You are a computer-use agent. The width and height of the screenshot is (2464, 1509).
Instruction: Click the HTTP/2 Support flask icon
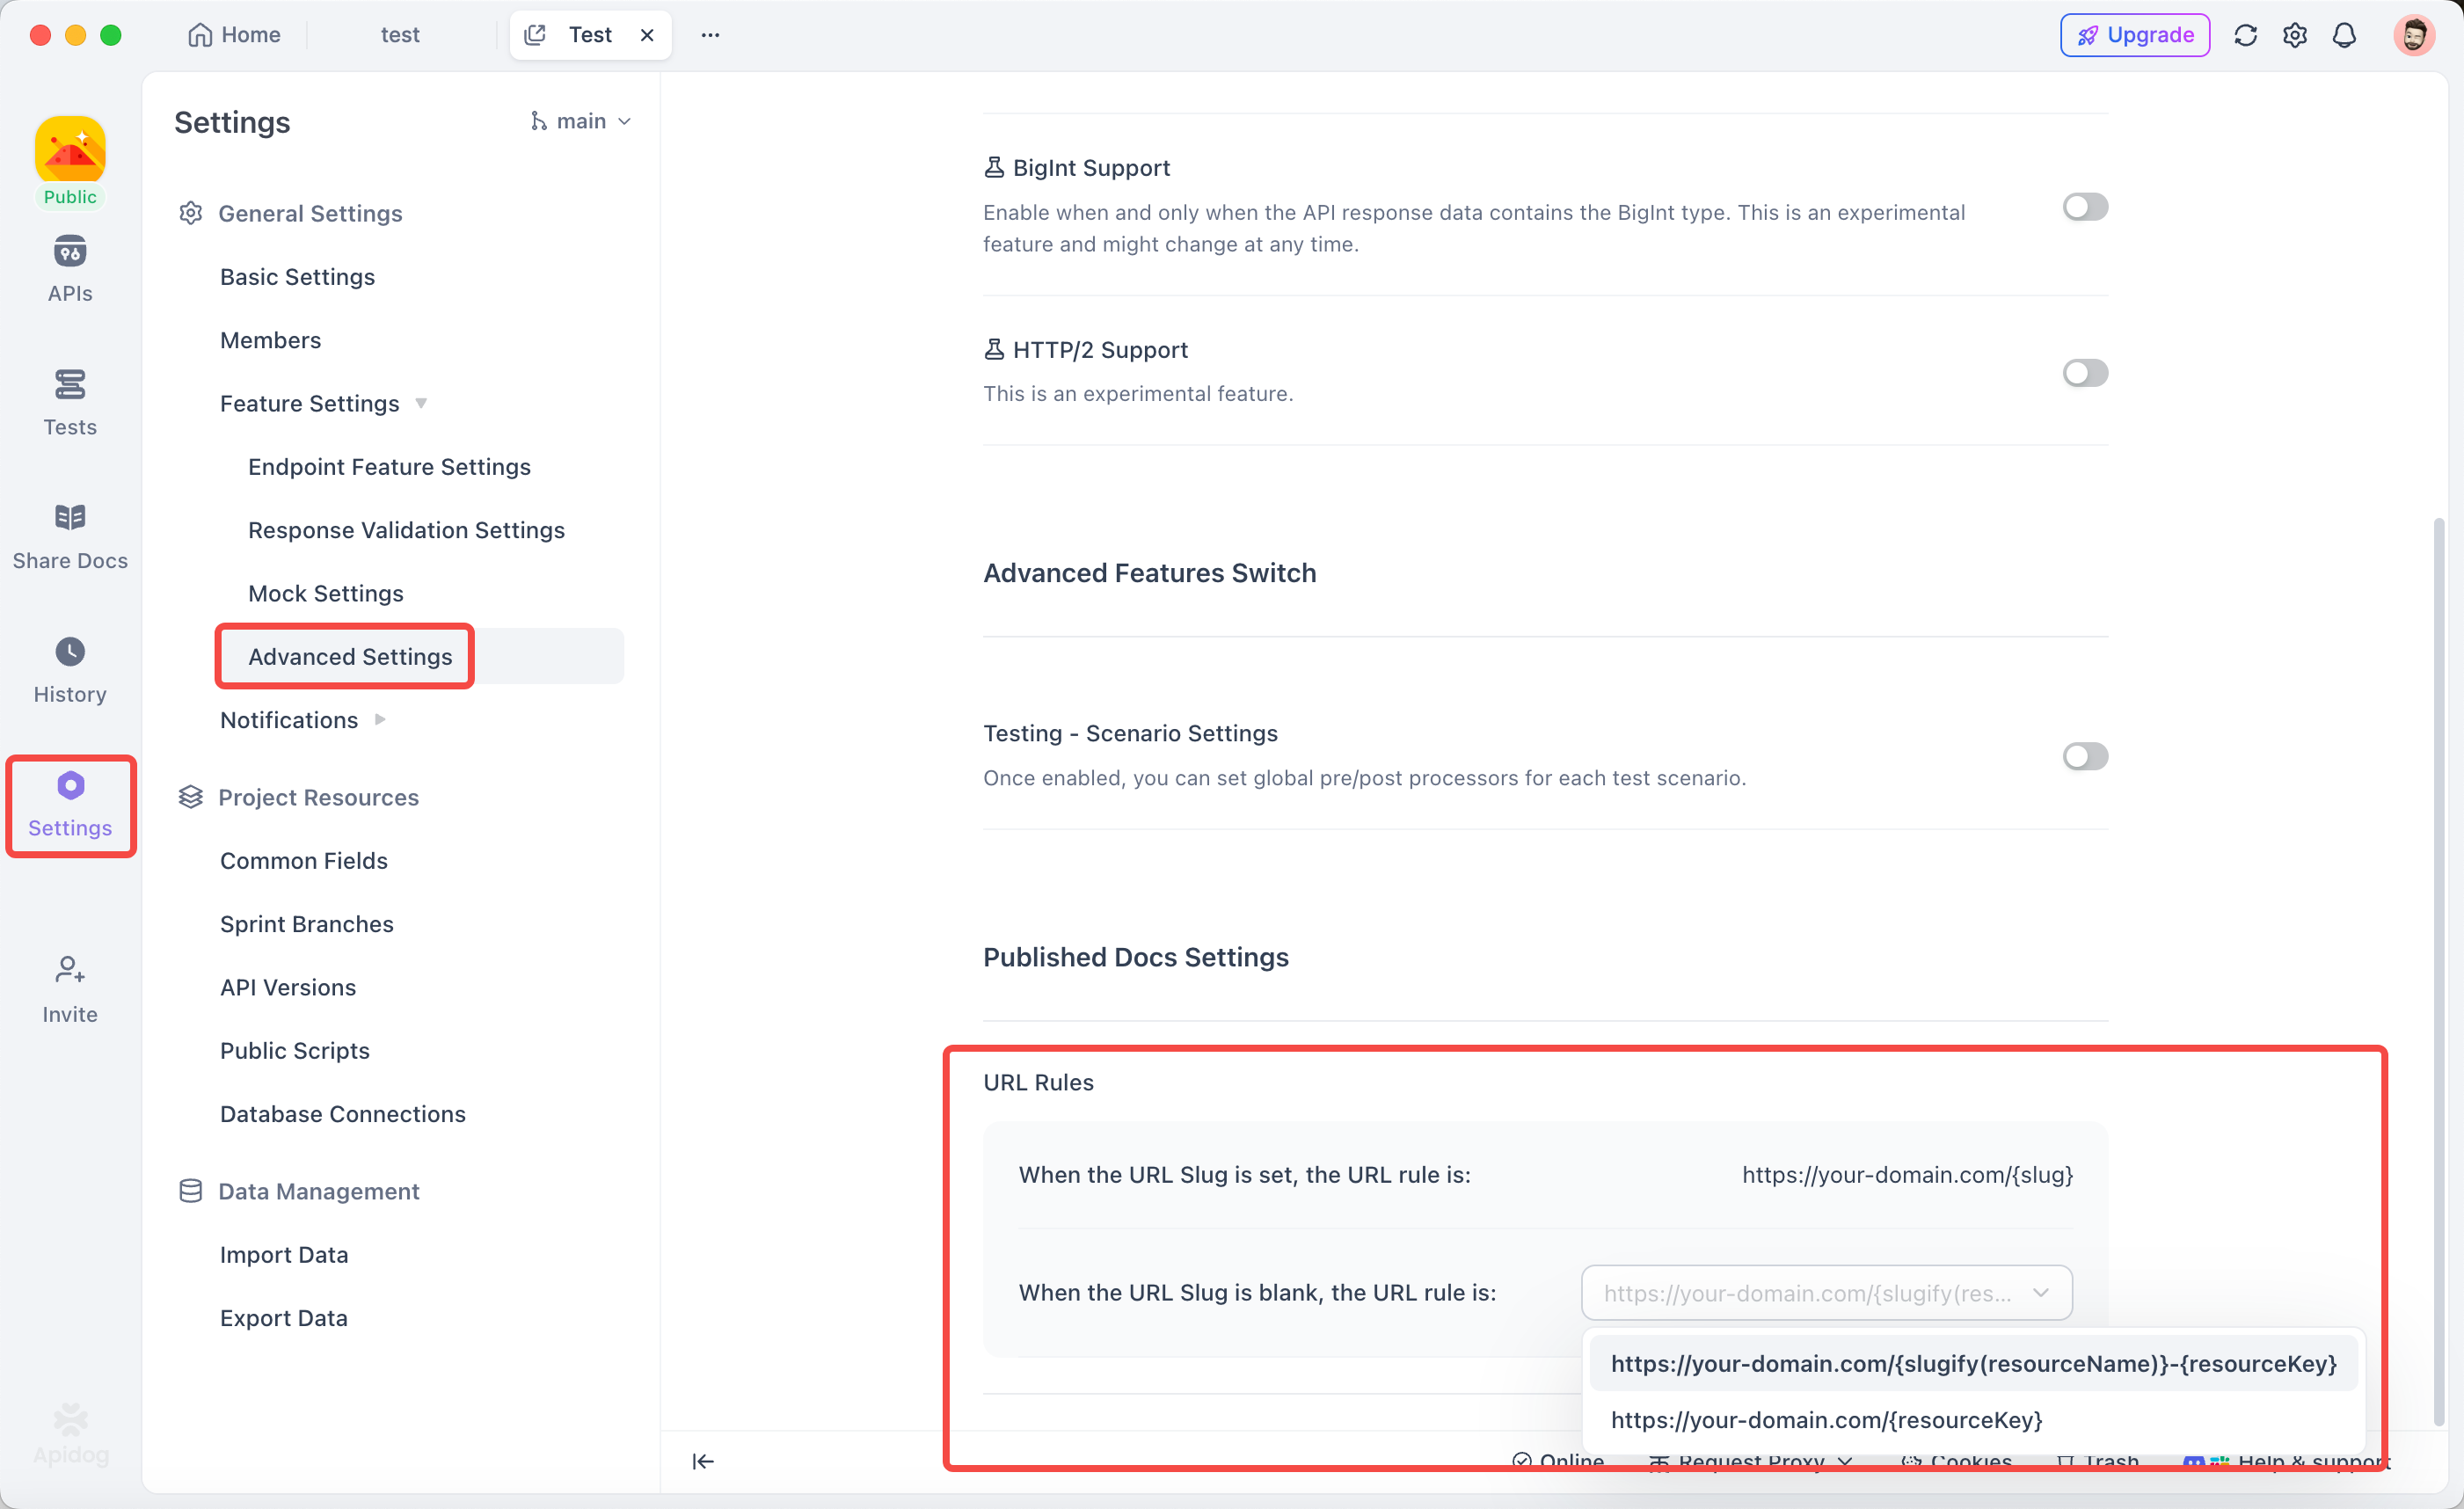[994, 349]
